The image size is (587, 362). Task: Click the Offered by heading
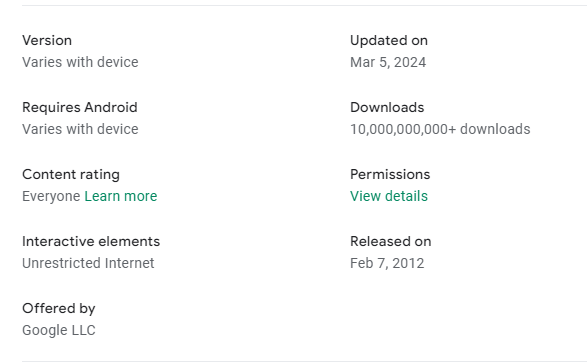click(59, 308)
